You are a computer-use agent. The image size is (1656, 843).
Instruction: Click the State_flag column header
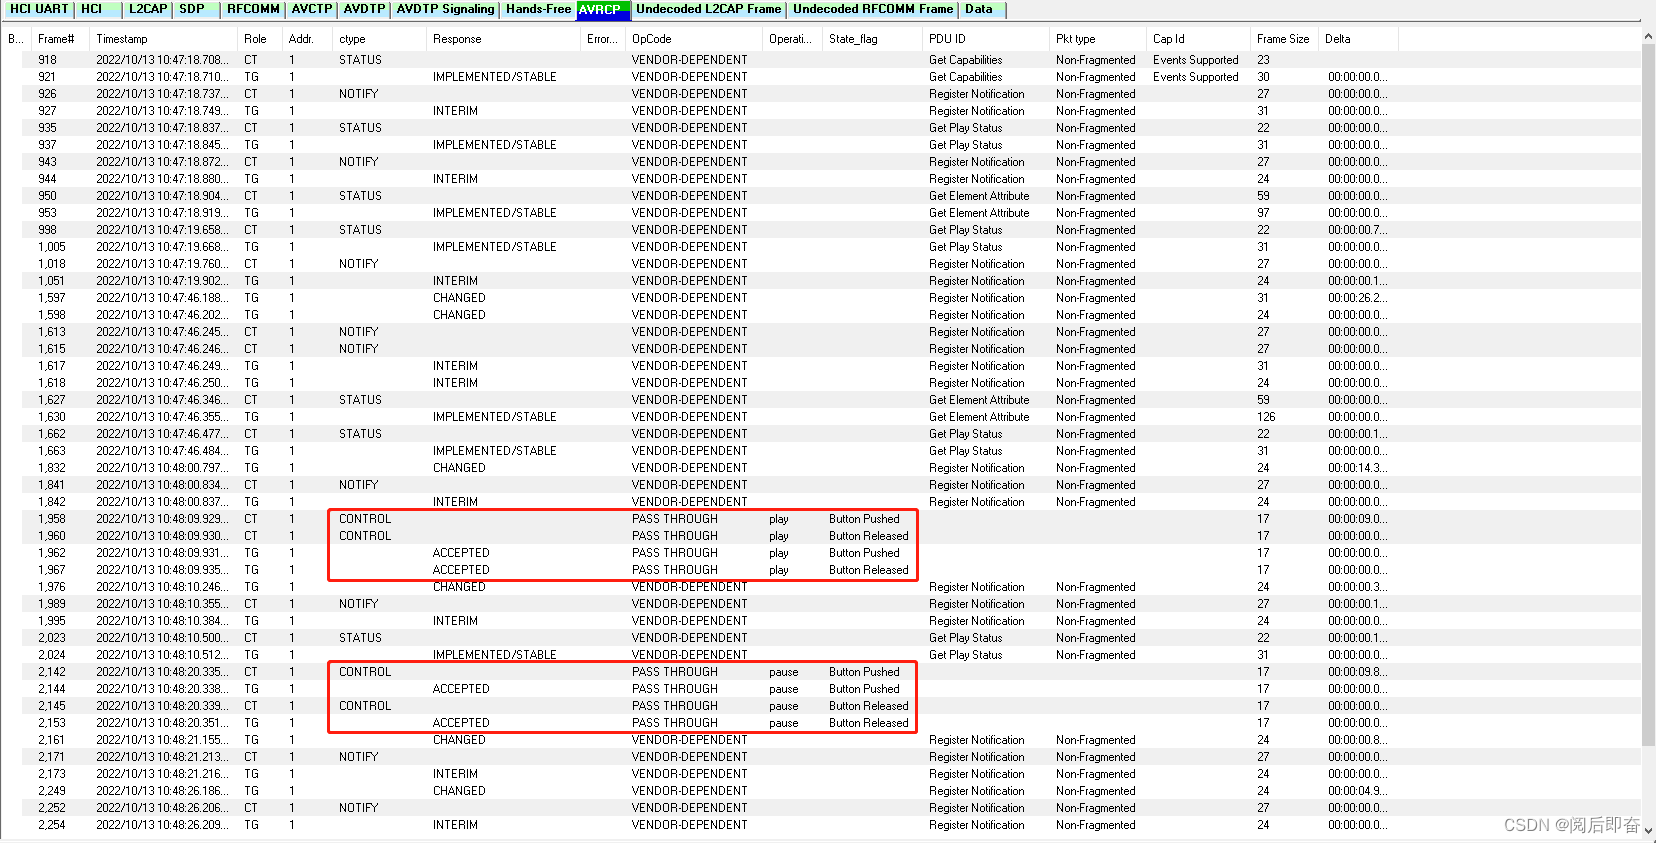[x=872, y=39]
